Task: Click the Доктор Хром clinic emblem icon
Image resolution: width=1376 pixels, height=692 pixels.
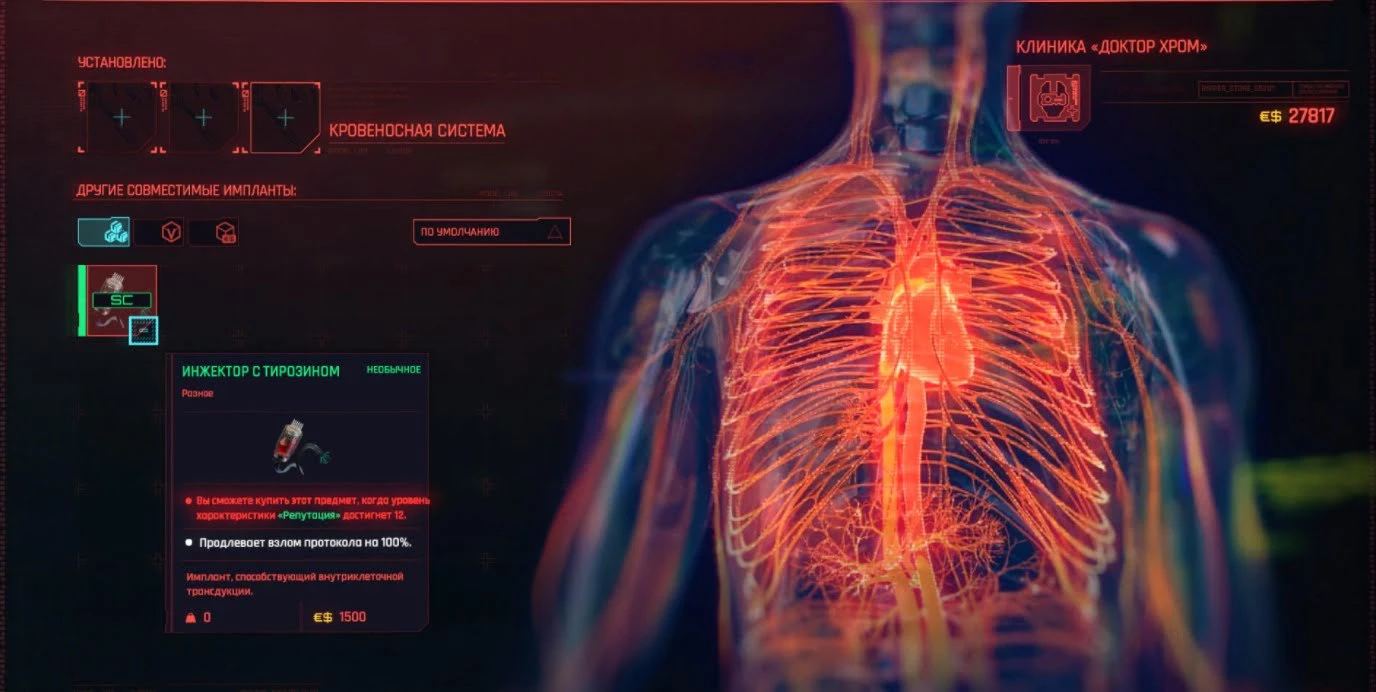Action: [1048, 98]
